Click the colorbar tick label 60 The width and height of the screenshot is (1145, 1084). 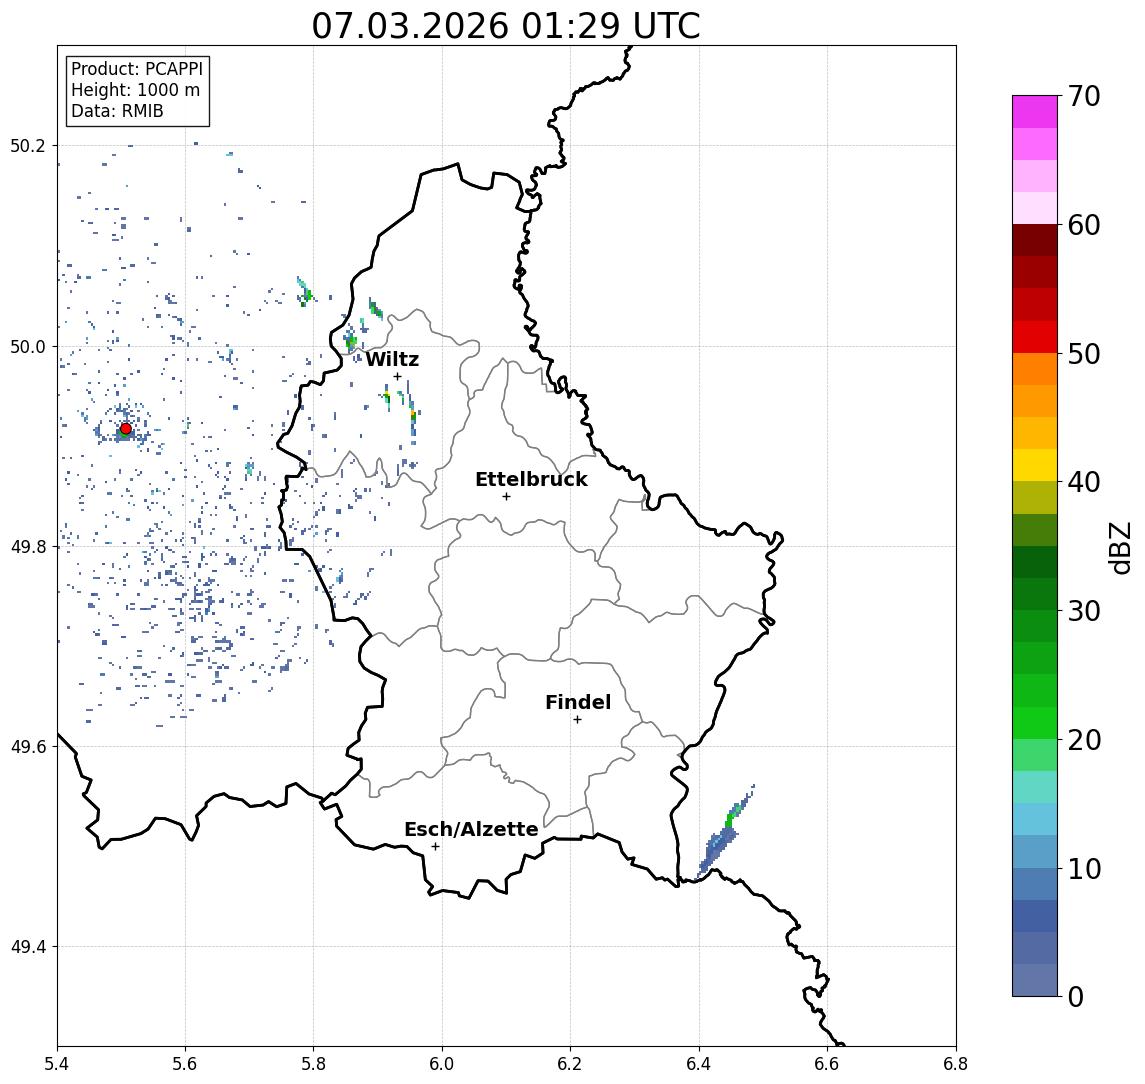tap(1084, 225)
